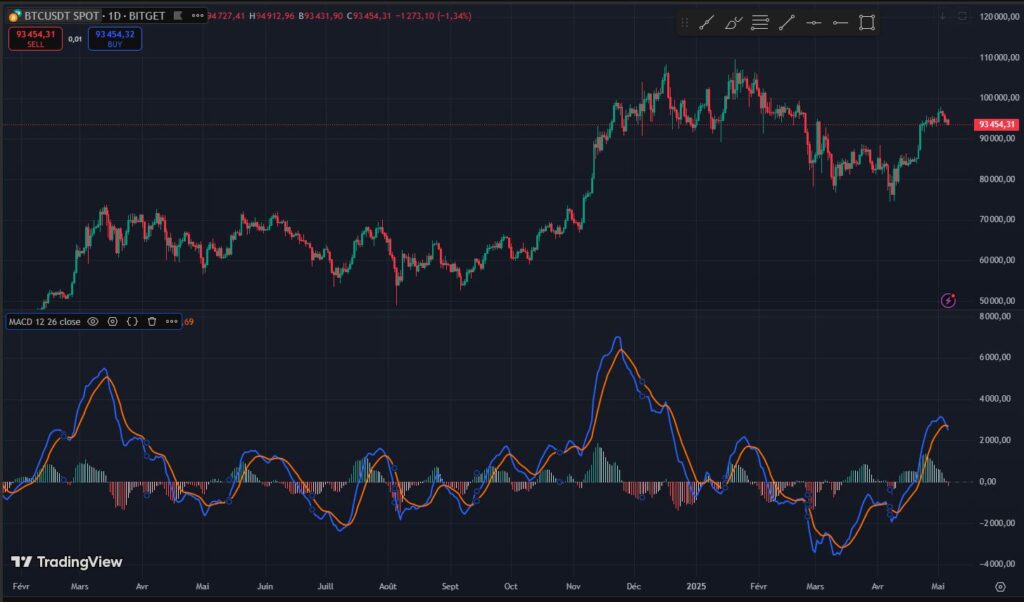Click the red current price label on axis

tap(995, 125)
